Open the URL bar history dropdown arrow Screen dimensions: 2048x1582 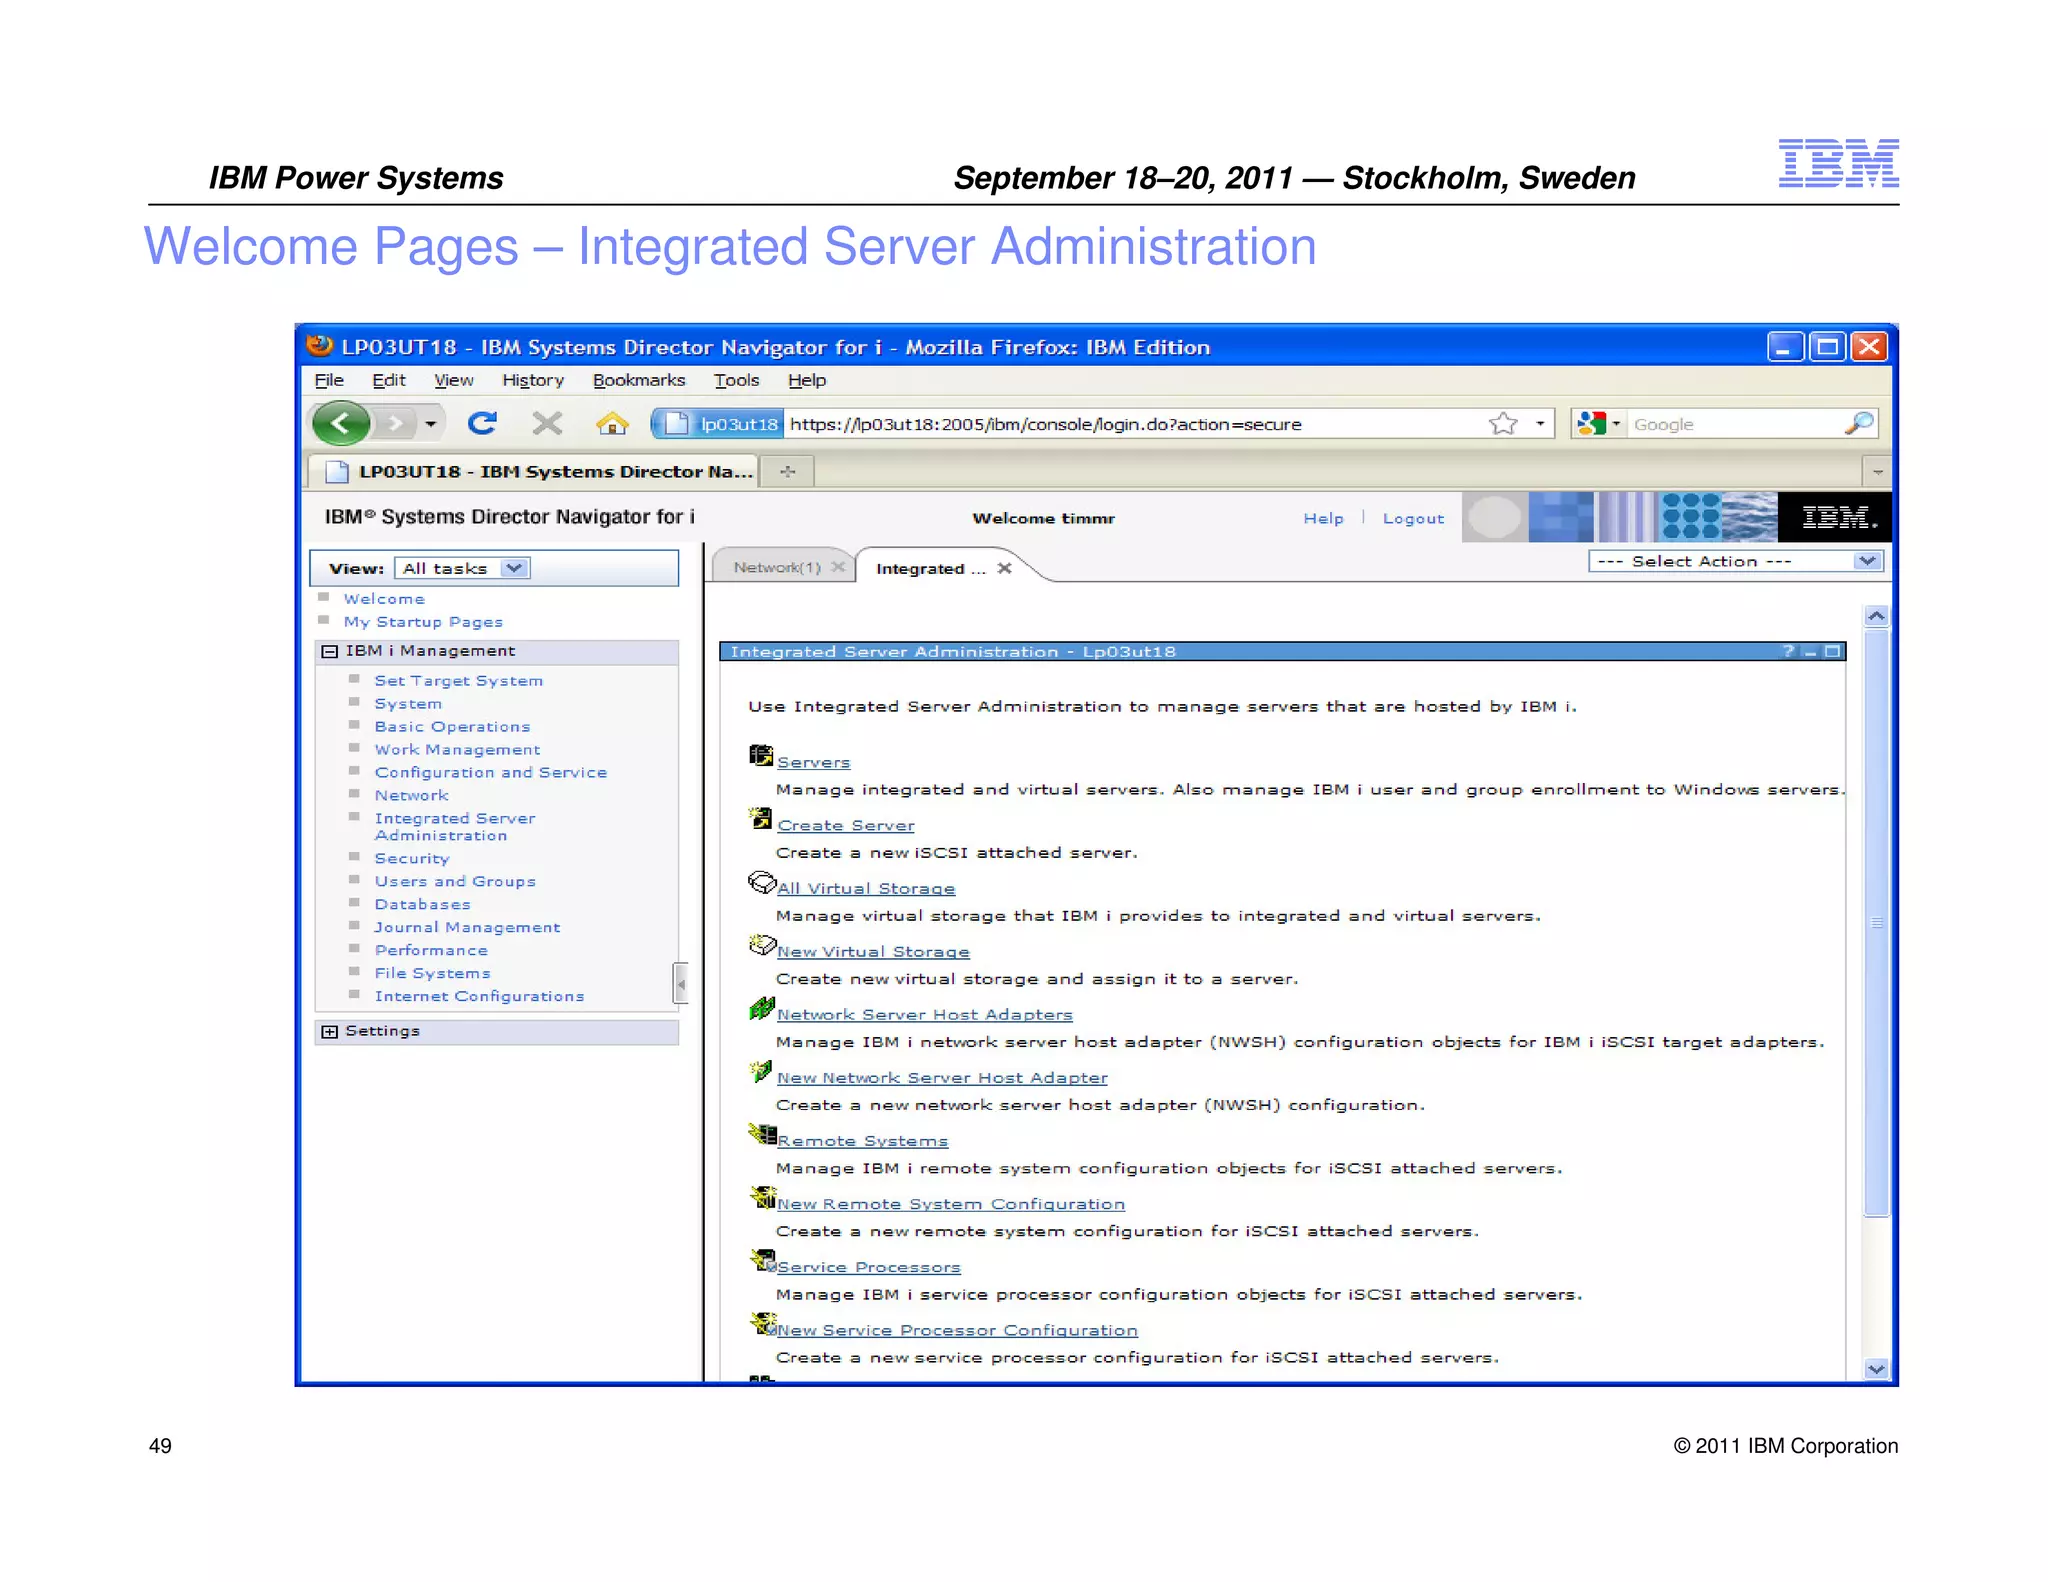tap(1540, 424)
